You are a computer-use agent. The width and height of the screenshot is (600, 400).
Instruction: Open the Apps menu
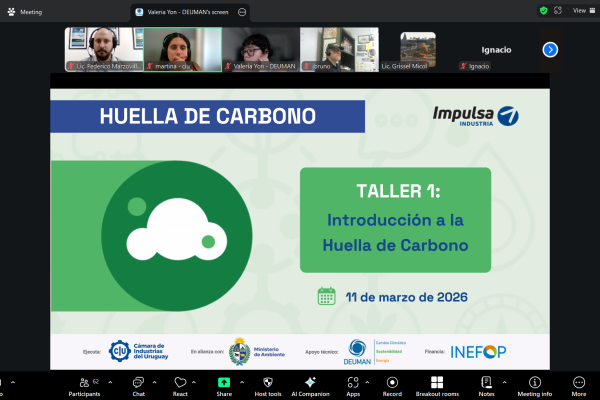pos(353,387)
